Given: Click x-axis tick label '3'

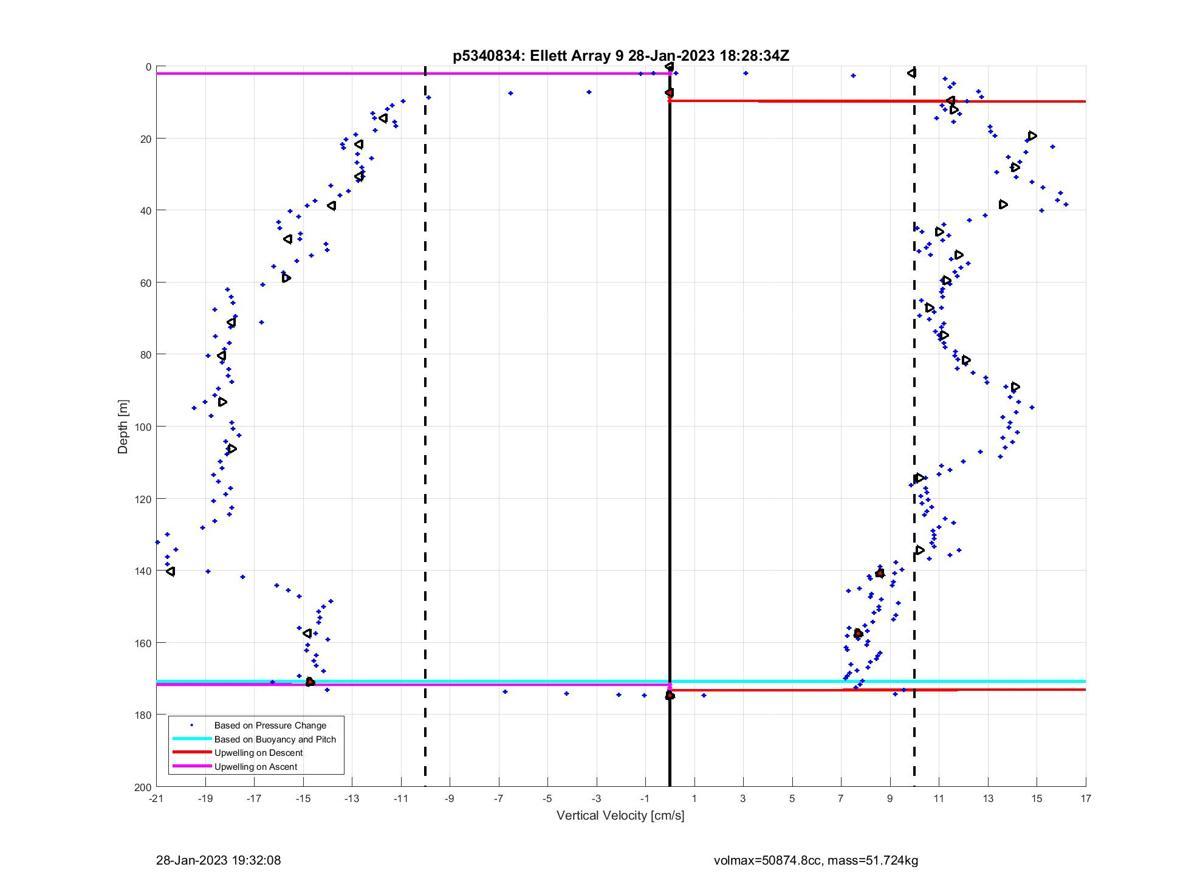Looking at the screenshot, I should click(x=743, y=798).
